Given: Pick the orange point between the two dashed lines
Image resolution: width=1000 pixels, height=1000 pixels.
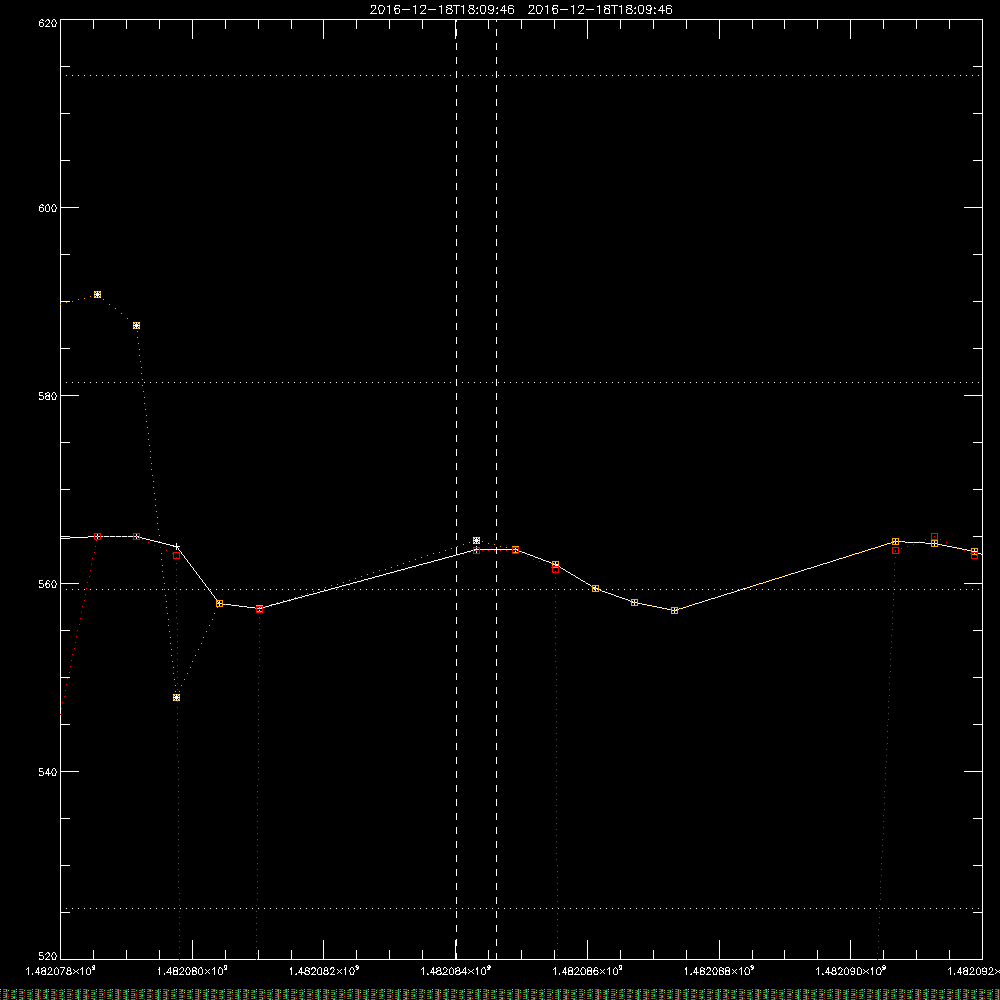Looking at the screenshot, I should [x=476, y=541].
